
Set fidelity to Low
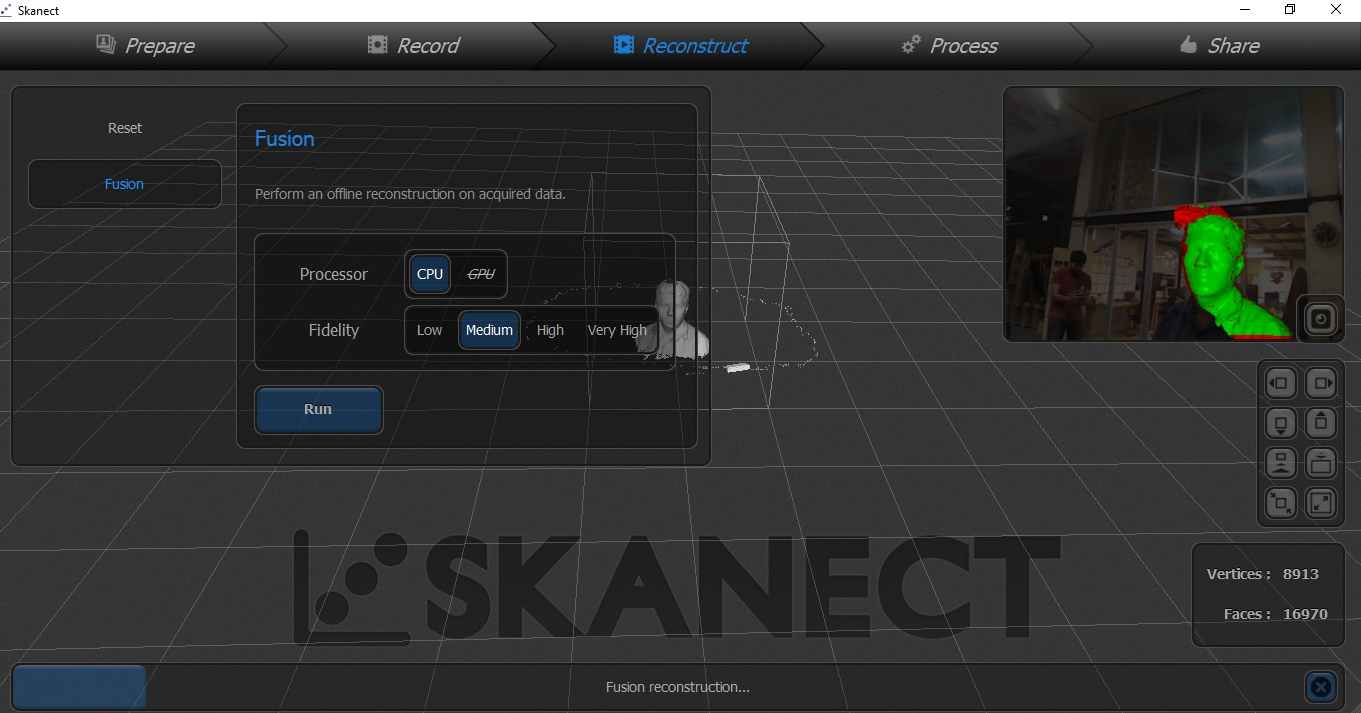pyautogui.click(x=429, y=330)
